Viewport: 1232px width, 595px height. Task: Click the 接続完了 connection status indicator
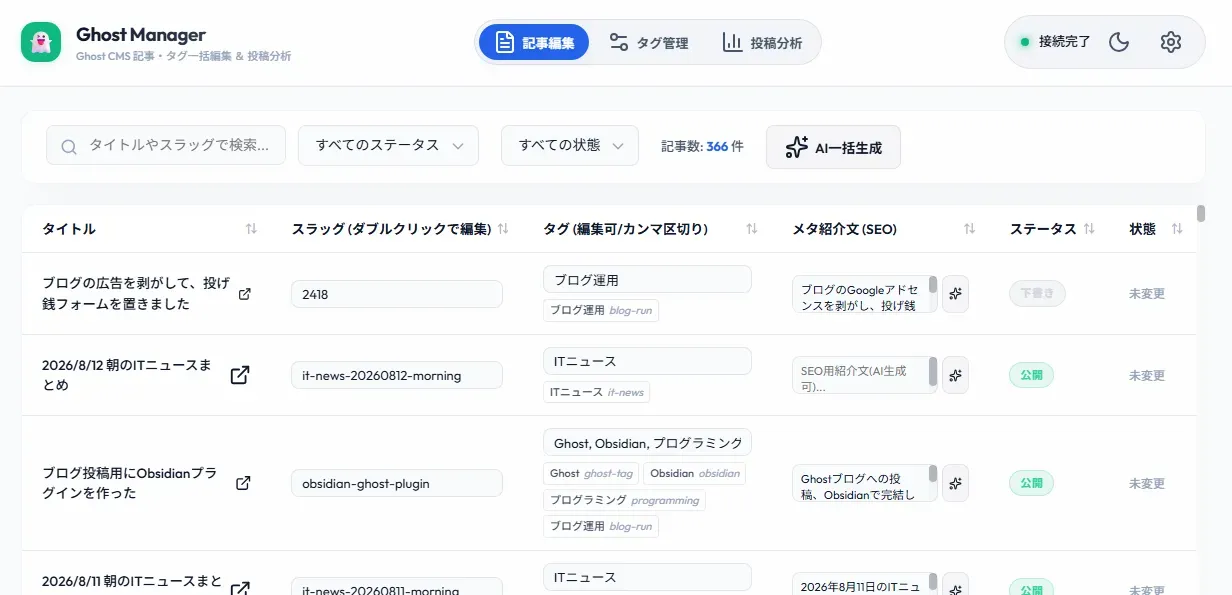click(x=1055, y=42)
